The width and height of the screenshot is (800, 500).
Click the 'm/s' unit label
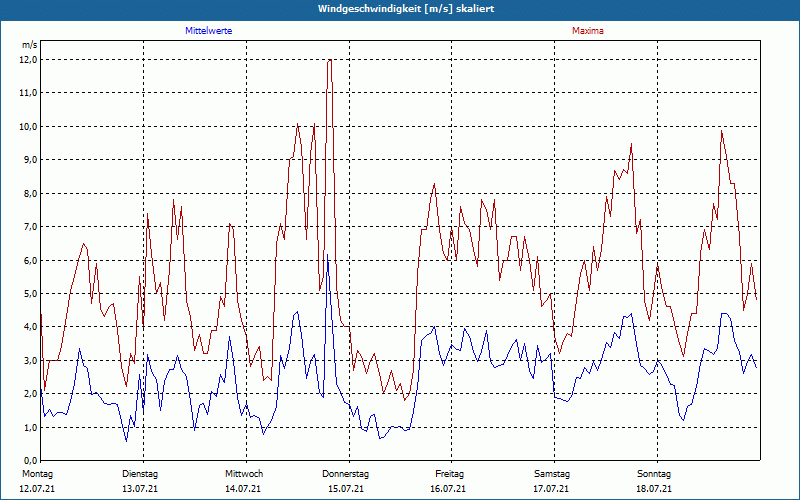tap(30, 45)
